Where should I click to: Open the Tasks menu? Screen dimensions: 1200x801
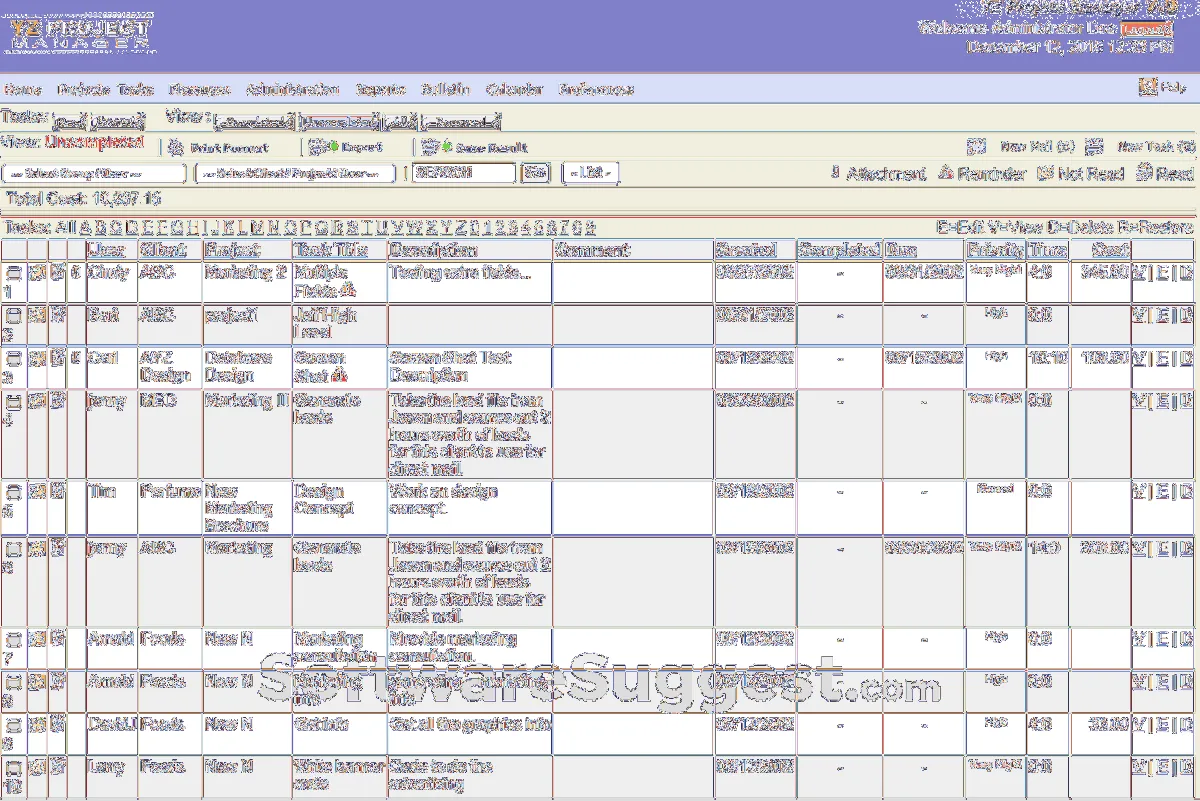point(135,89)
